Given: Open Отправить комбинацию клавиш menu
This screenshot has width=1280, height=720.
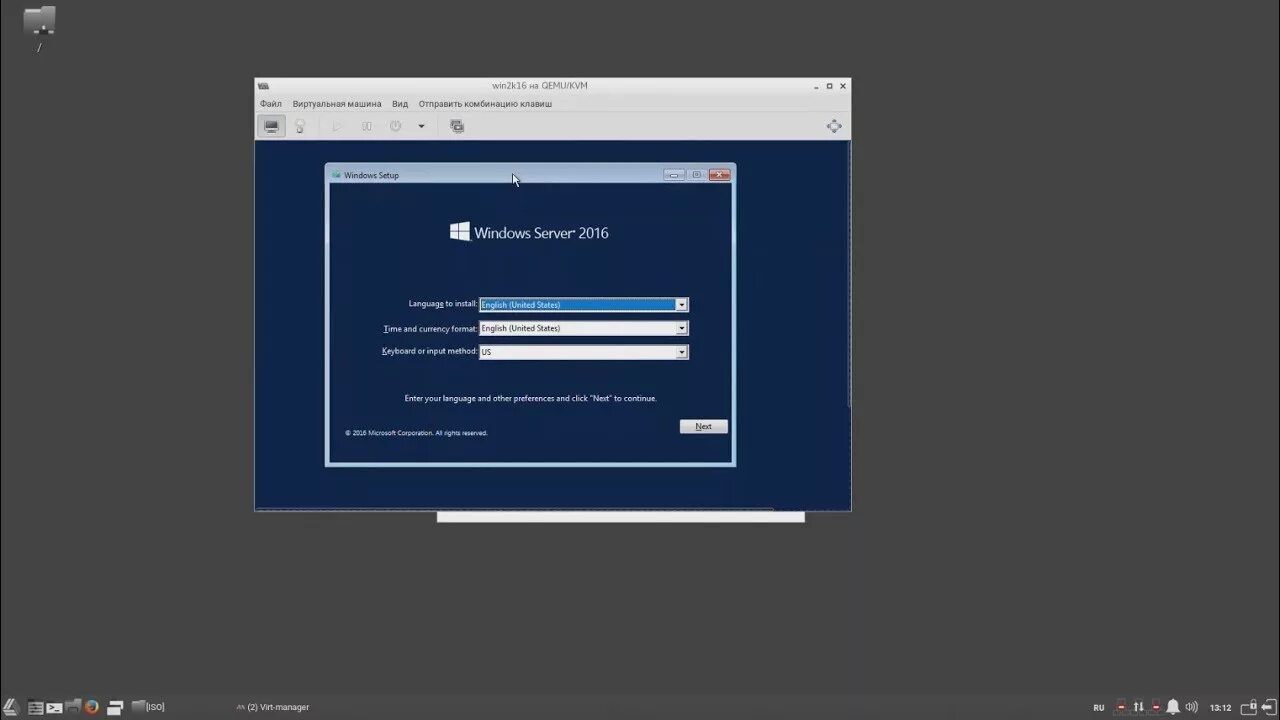Looking at the screenshot, I should [x=485, y=104].
